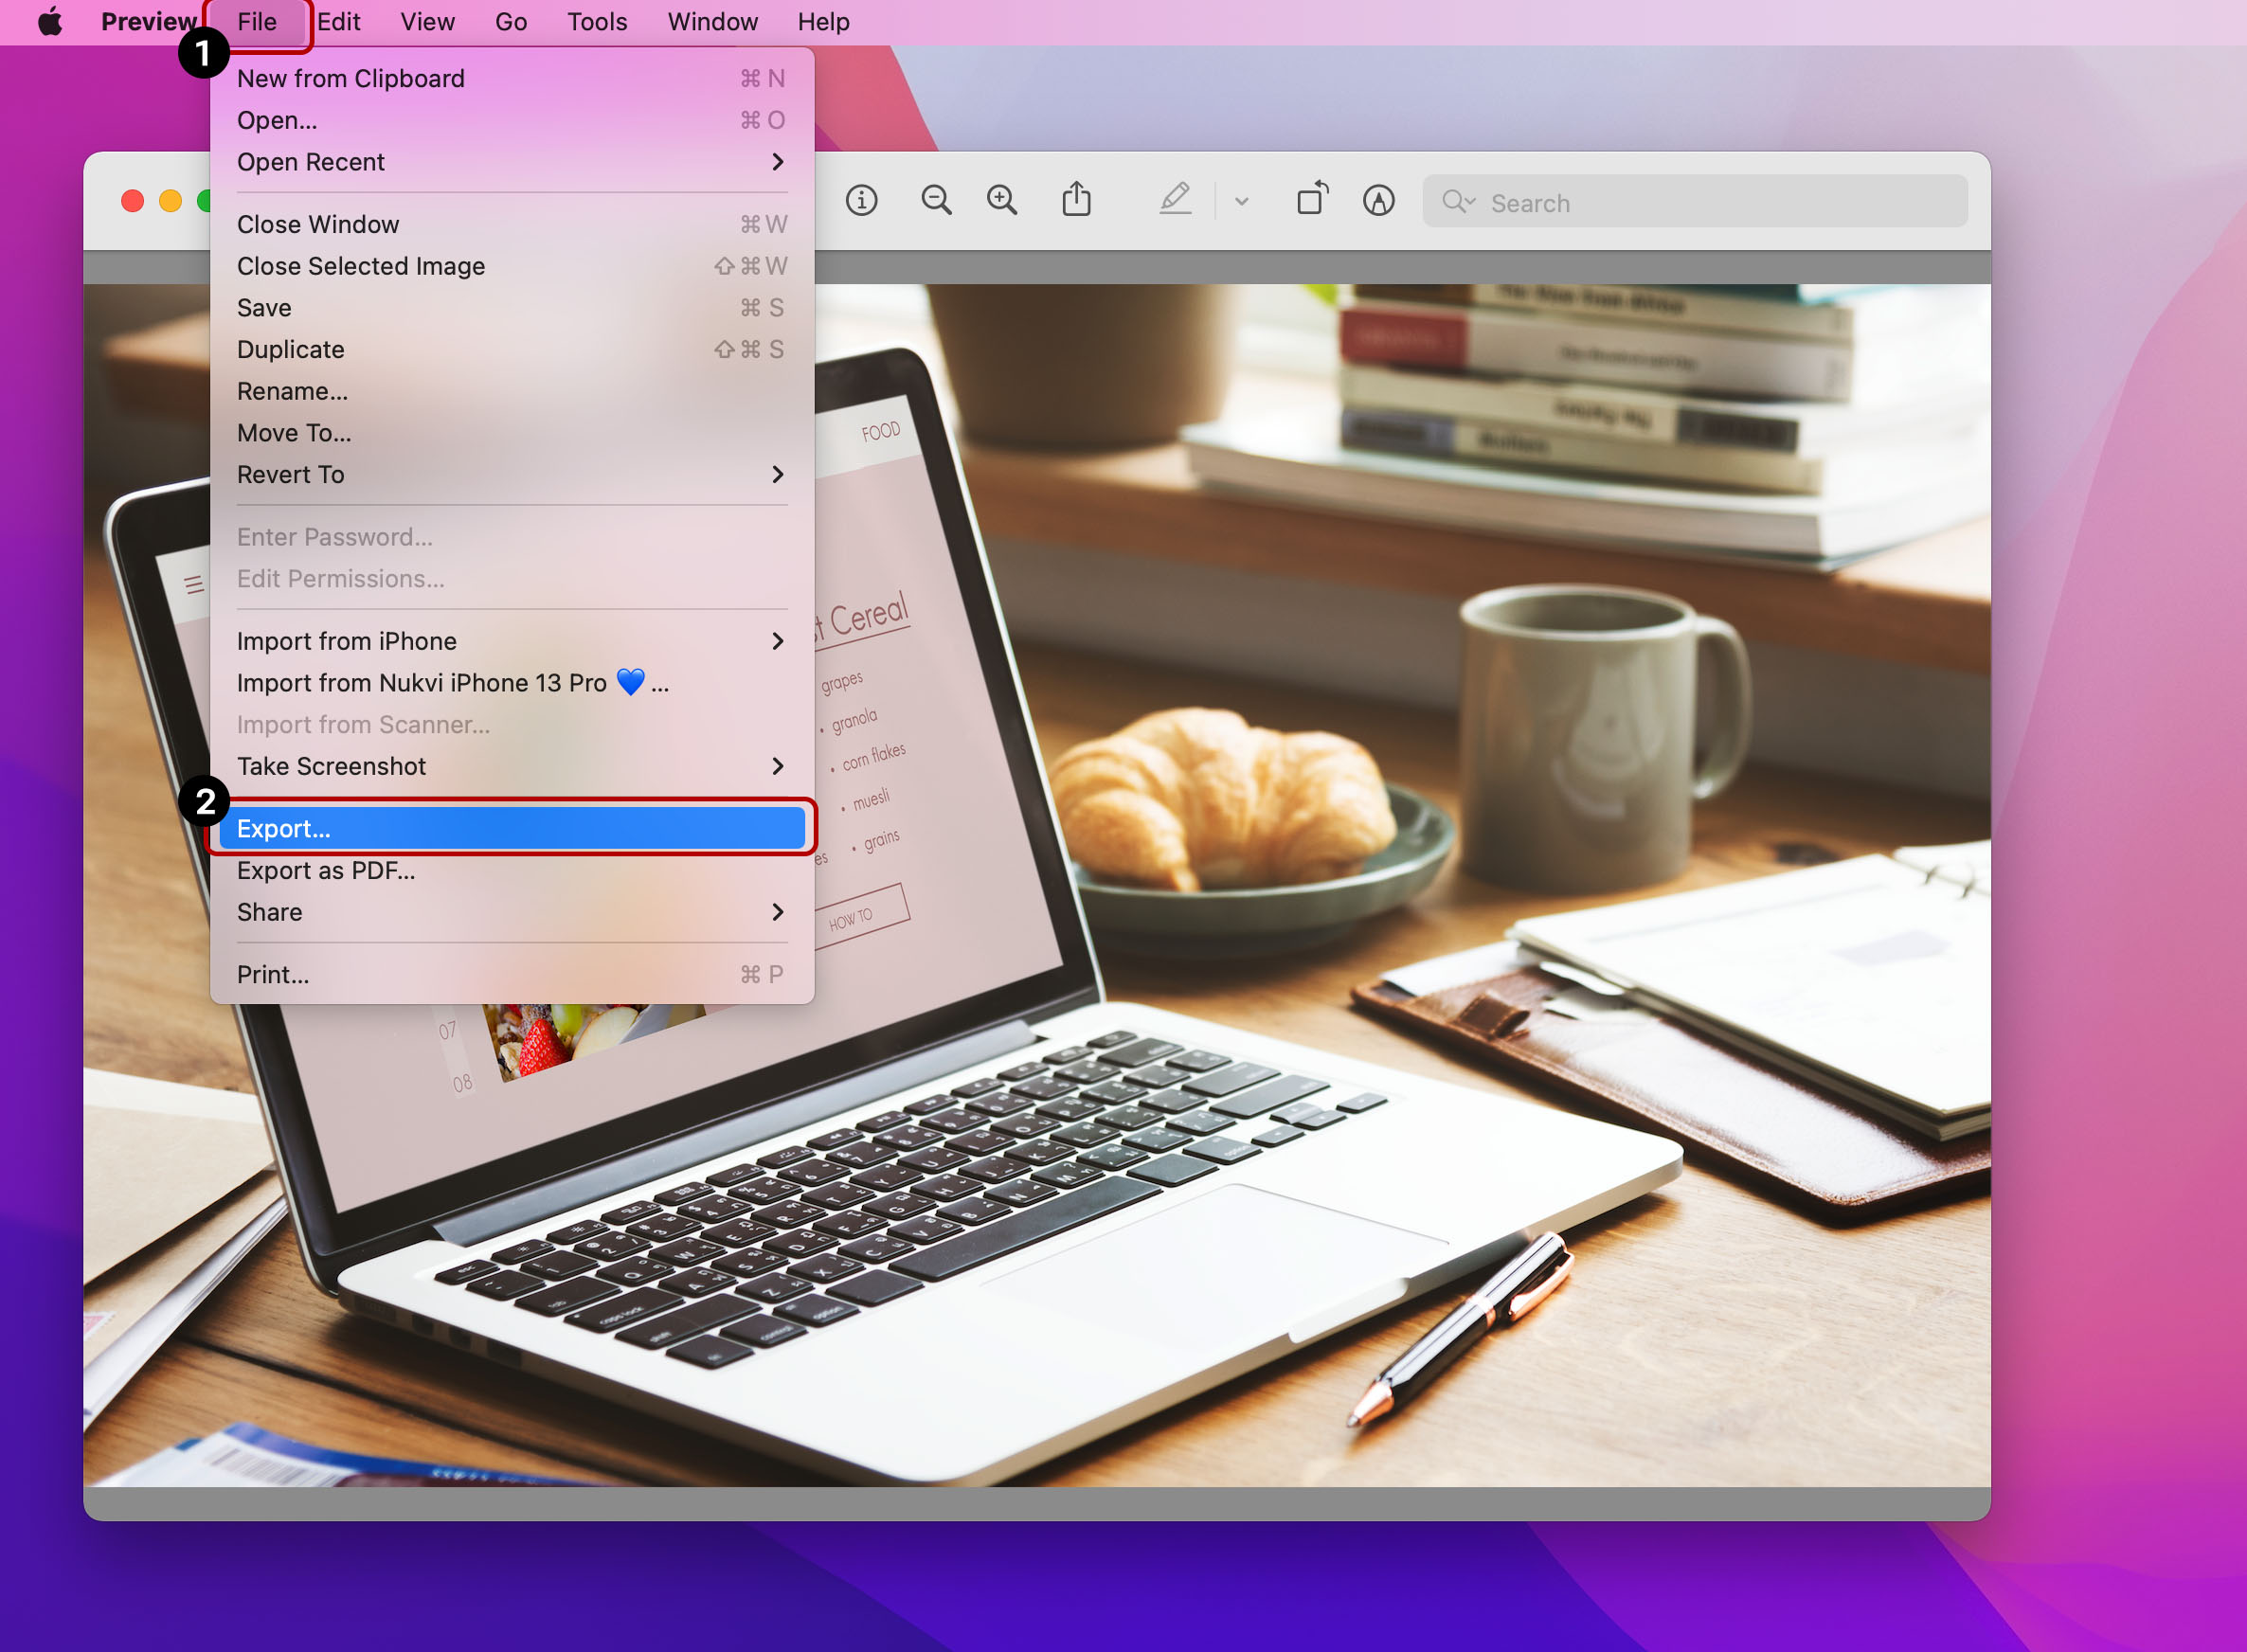Expand the Import from iPhone submenu

click(x=510, y=641)
